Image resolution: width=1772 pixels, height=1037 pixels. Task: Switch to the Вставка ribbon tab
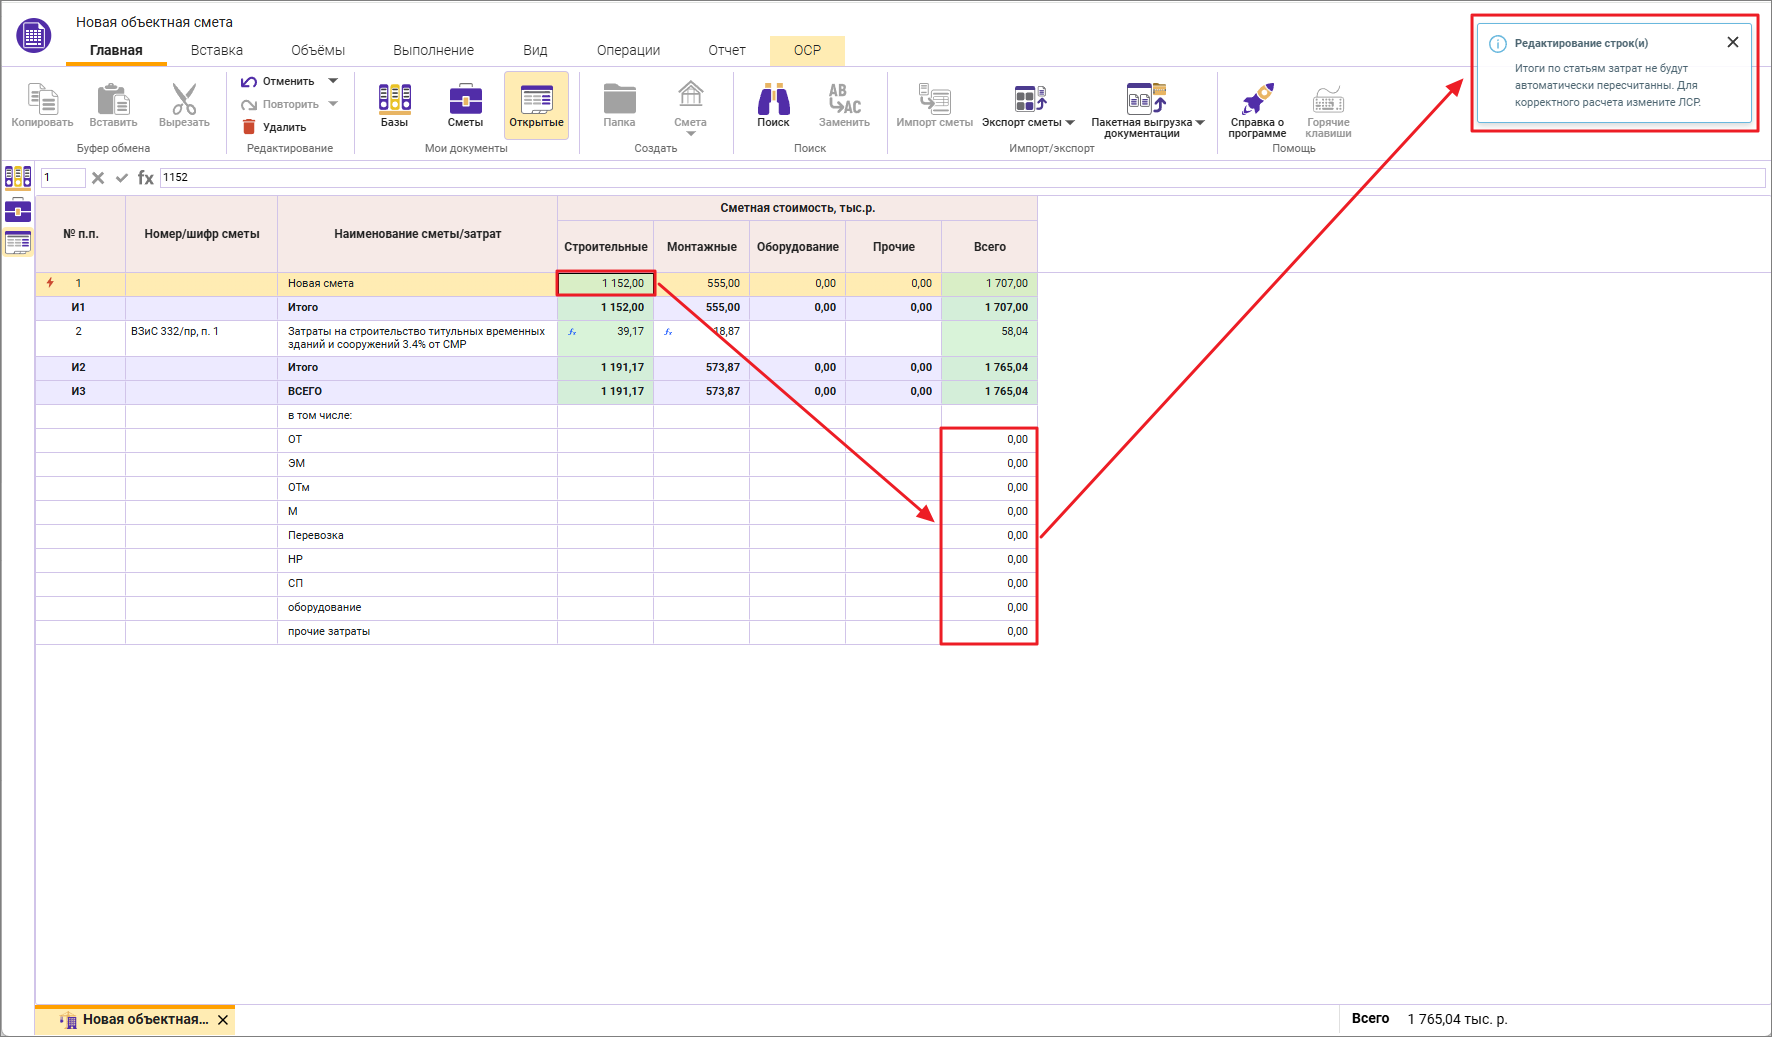coord(216,50)
